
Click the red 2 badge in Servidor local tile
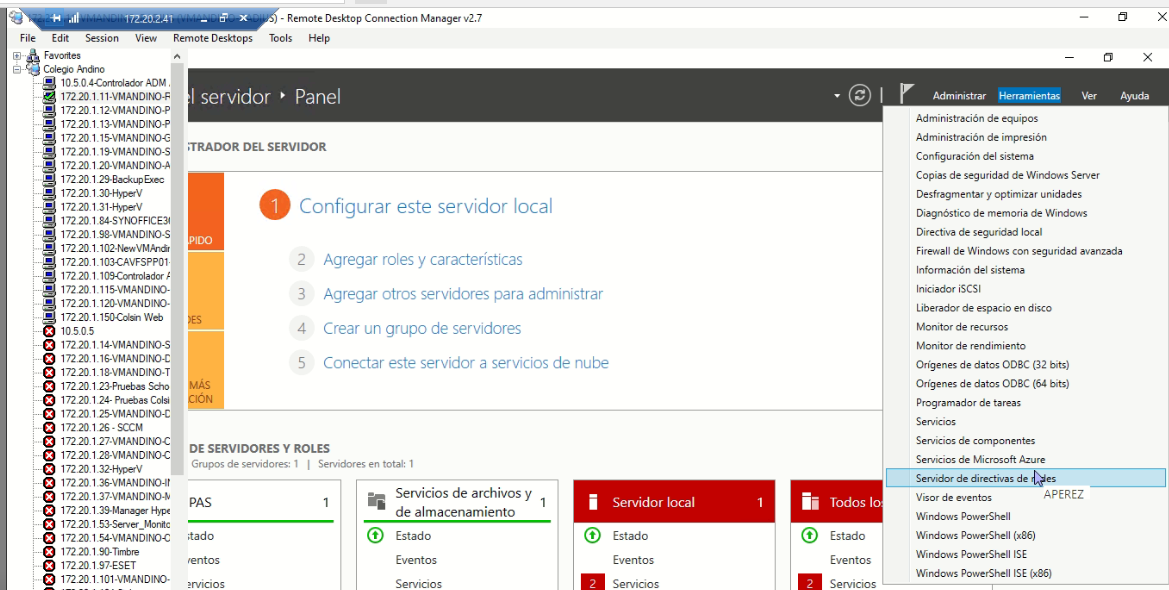click(x=592, y=583)
